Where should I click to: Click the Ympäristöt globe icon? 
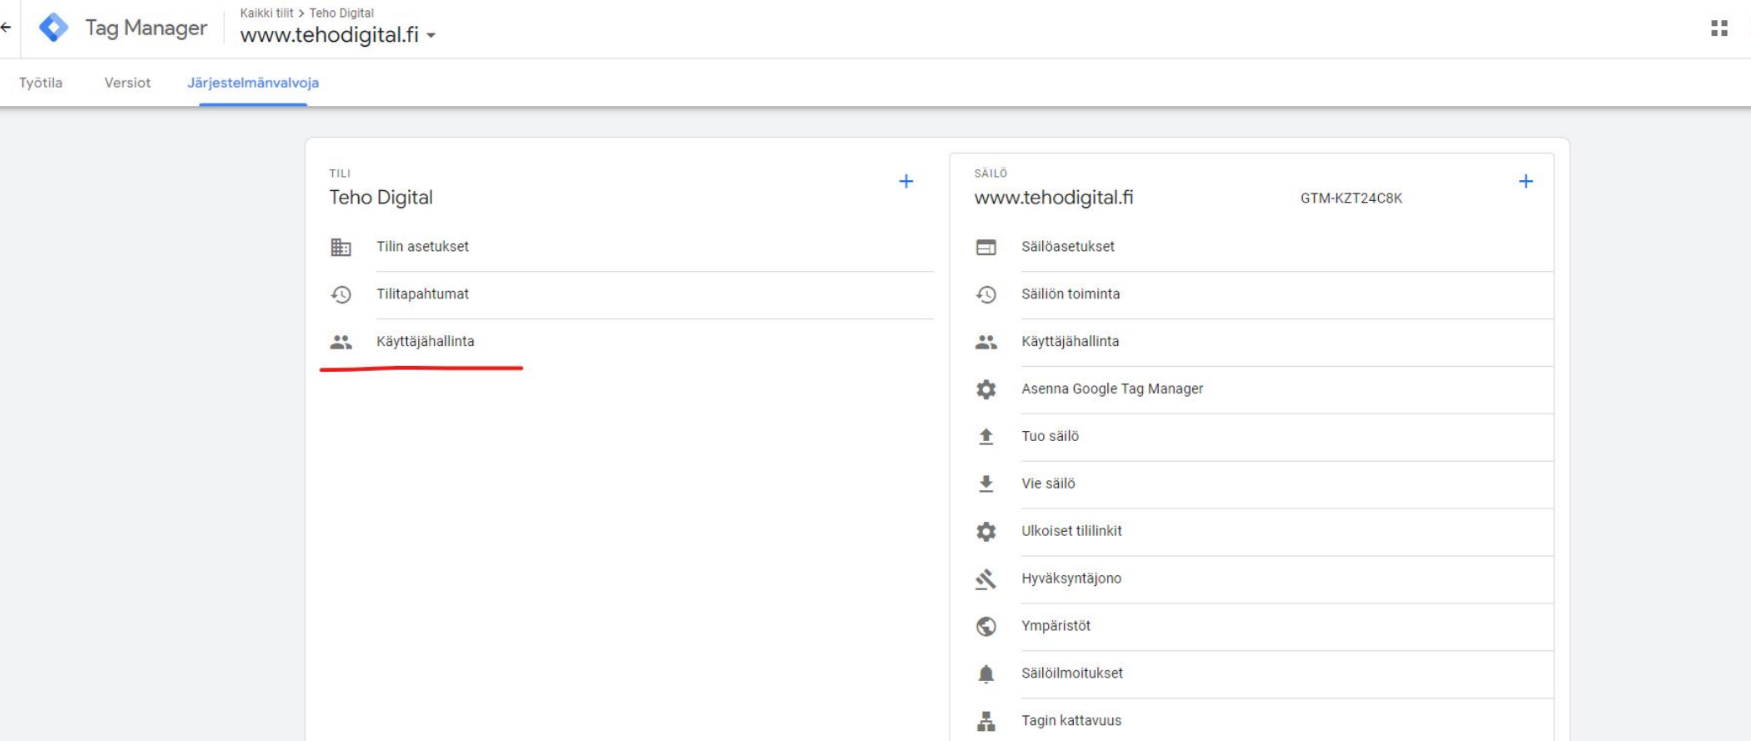tap(986, 626)
